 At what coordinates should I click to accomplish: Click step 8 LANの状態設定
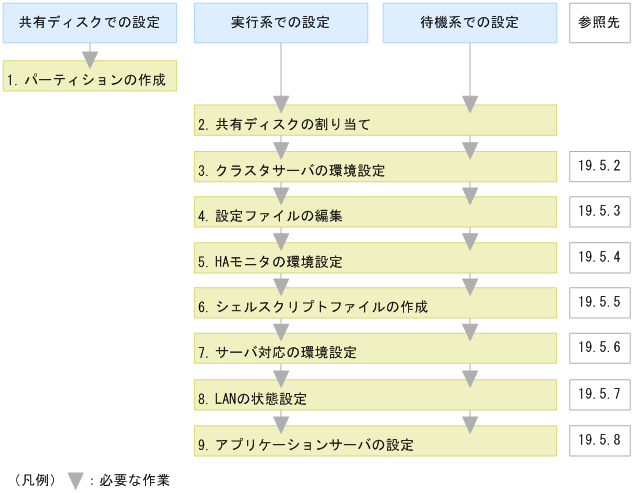pos(375,397)
